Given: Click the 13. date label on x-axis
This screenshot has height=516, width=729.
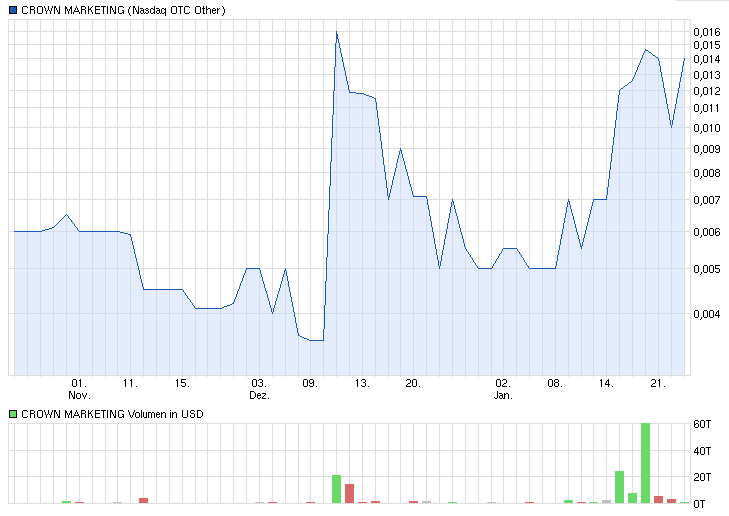Looking at the screenshot, I should pyautogui.click(x=362, y=382).
